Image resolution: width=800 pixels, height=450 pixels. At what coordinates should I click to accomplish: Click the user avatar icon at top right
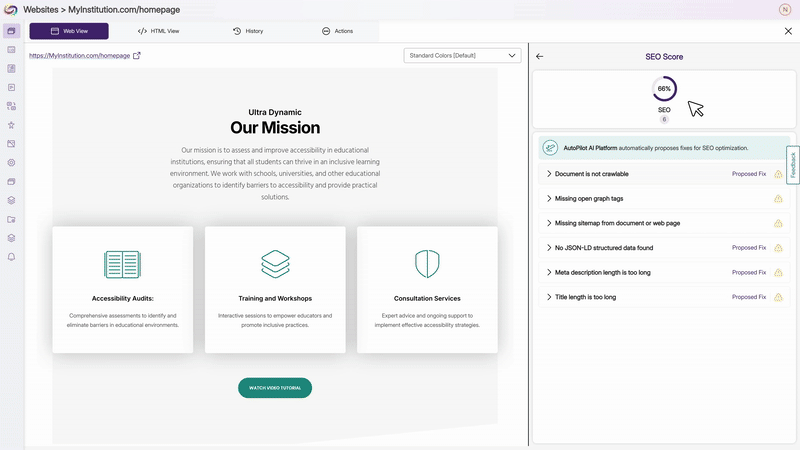784,10
